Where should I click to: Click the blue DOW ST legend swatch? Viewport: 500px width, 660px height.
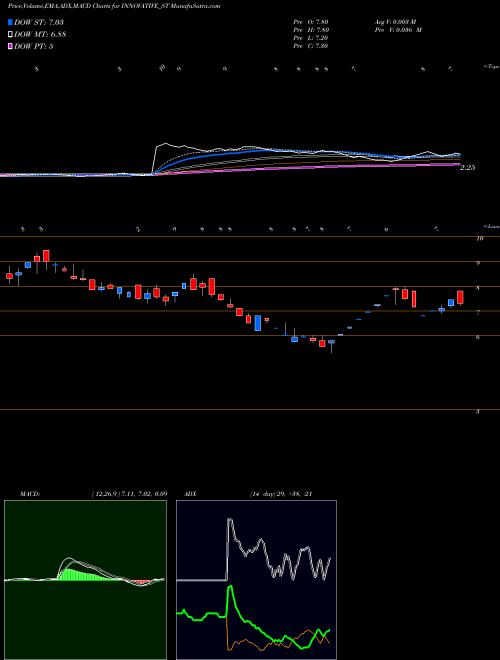coord(10,22)
